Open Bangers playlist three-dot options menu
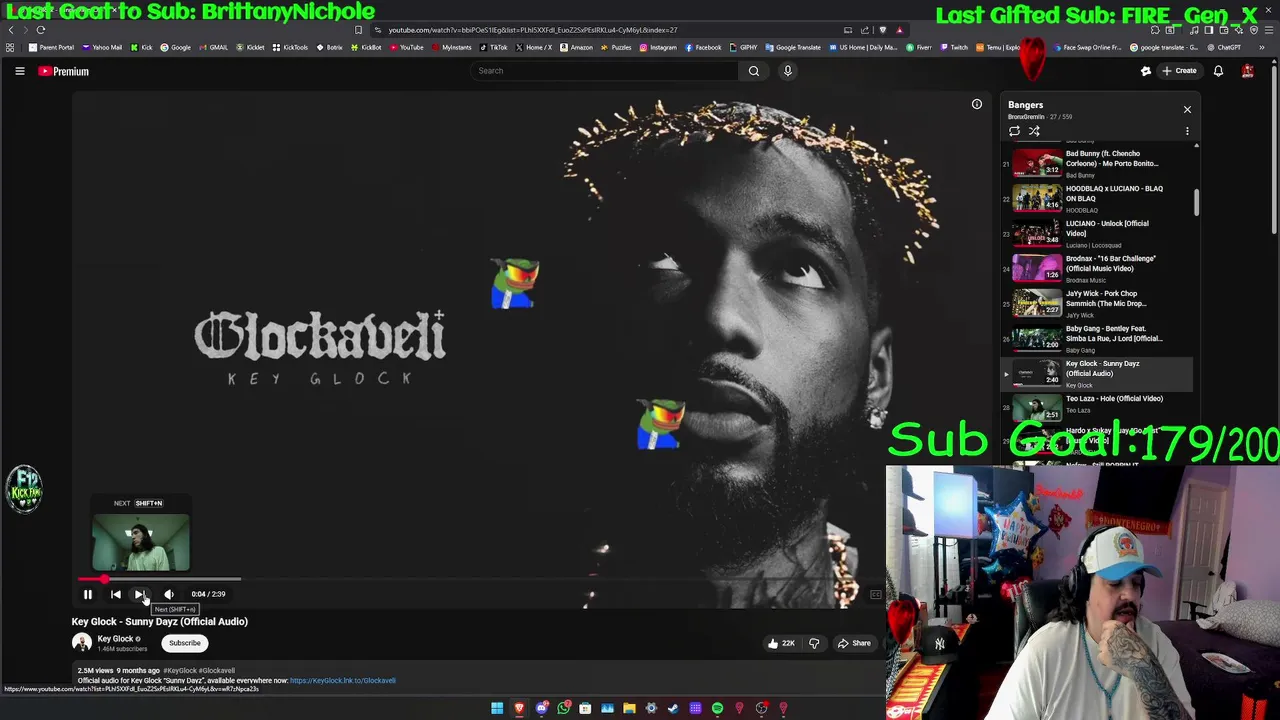 [x=1187, y=131]
